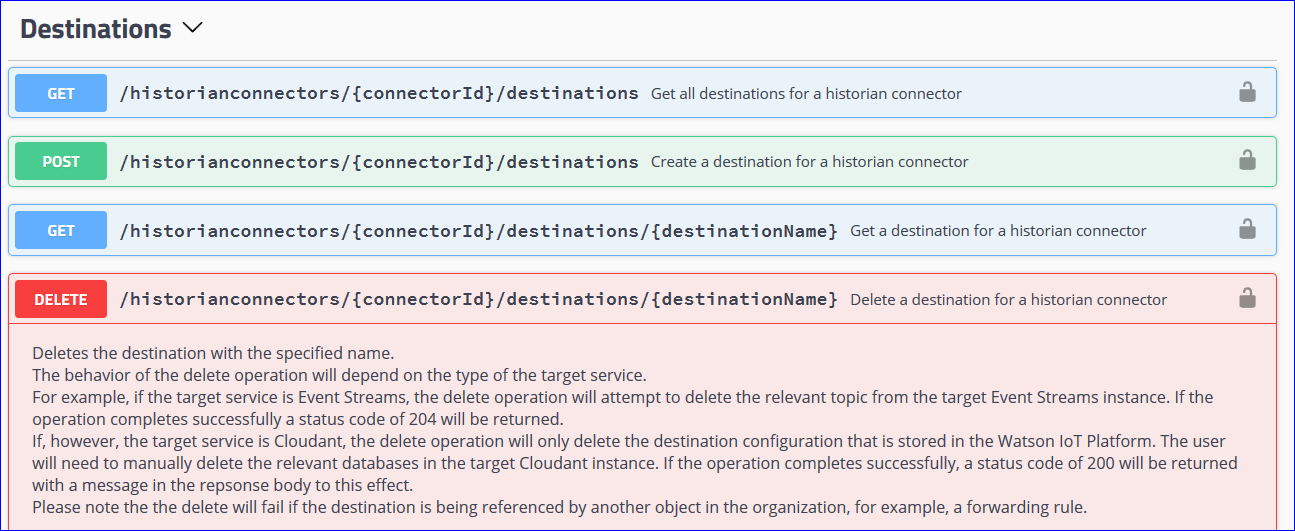Click line starting 'If, however, the target service is Cloudant'
Screen dimensions: 1295x531
(x=629, y=441)
